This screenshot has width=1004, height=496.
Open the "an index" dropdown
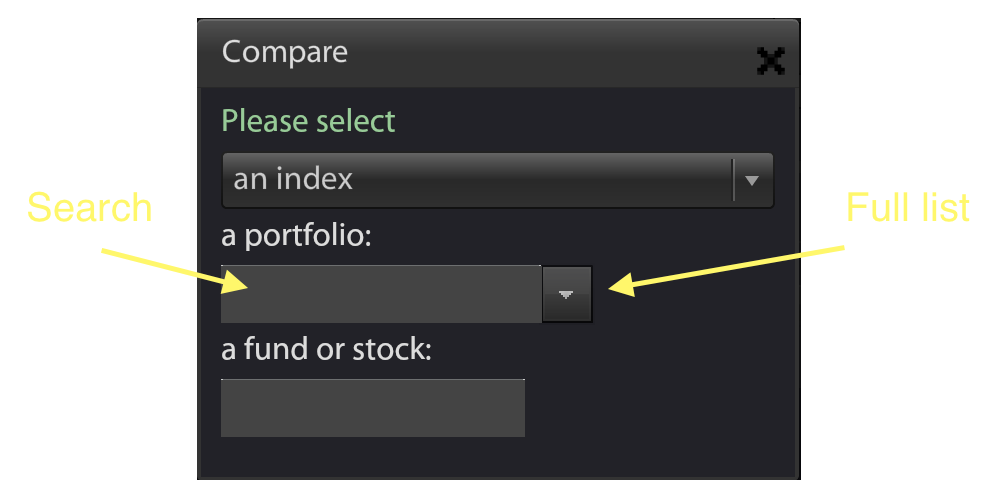[x=478, y=180]
